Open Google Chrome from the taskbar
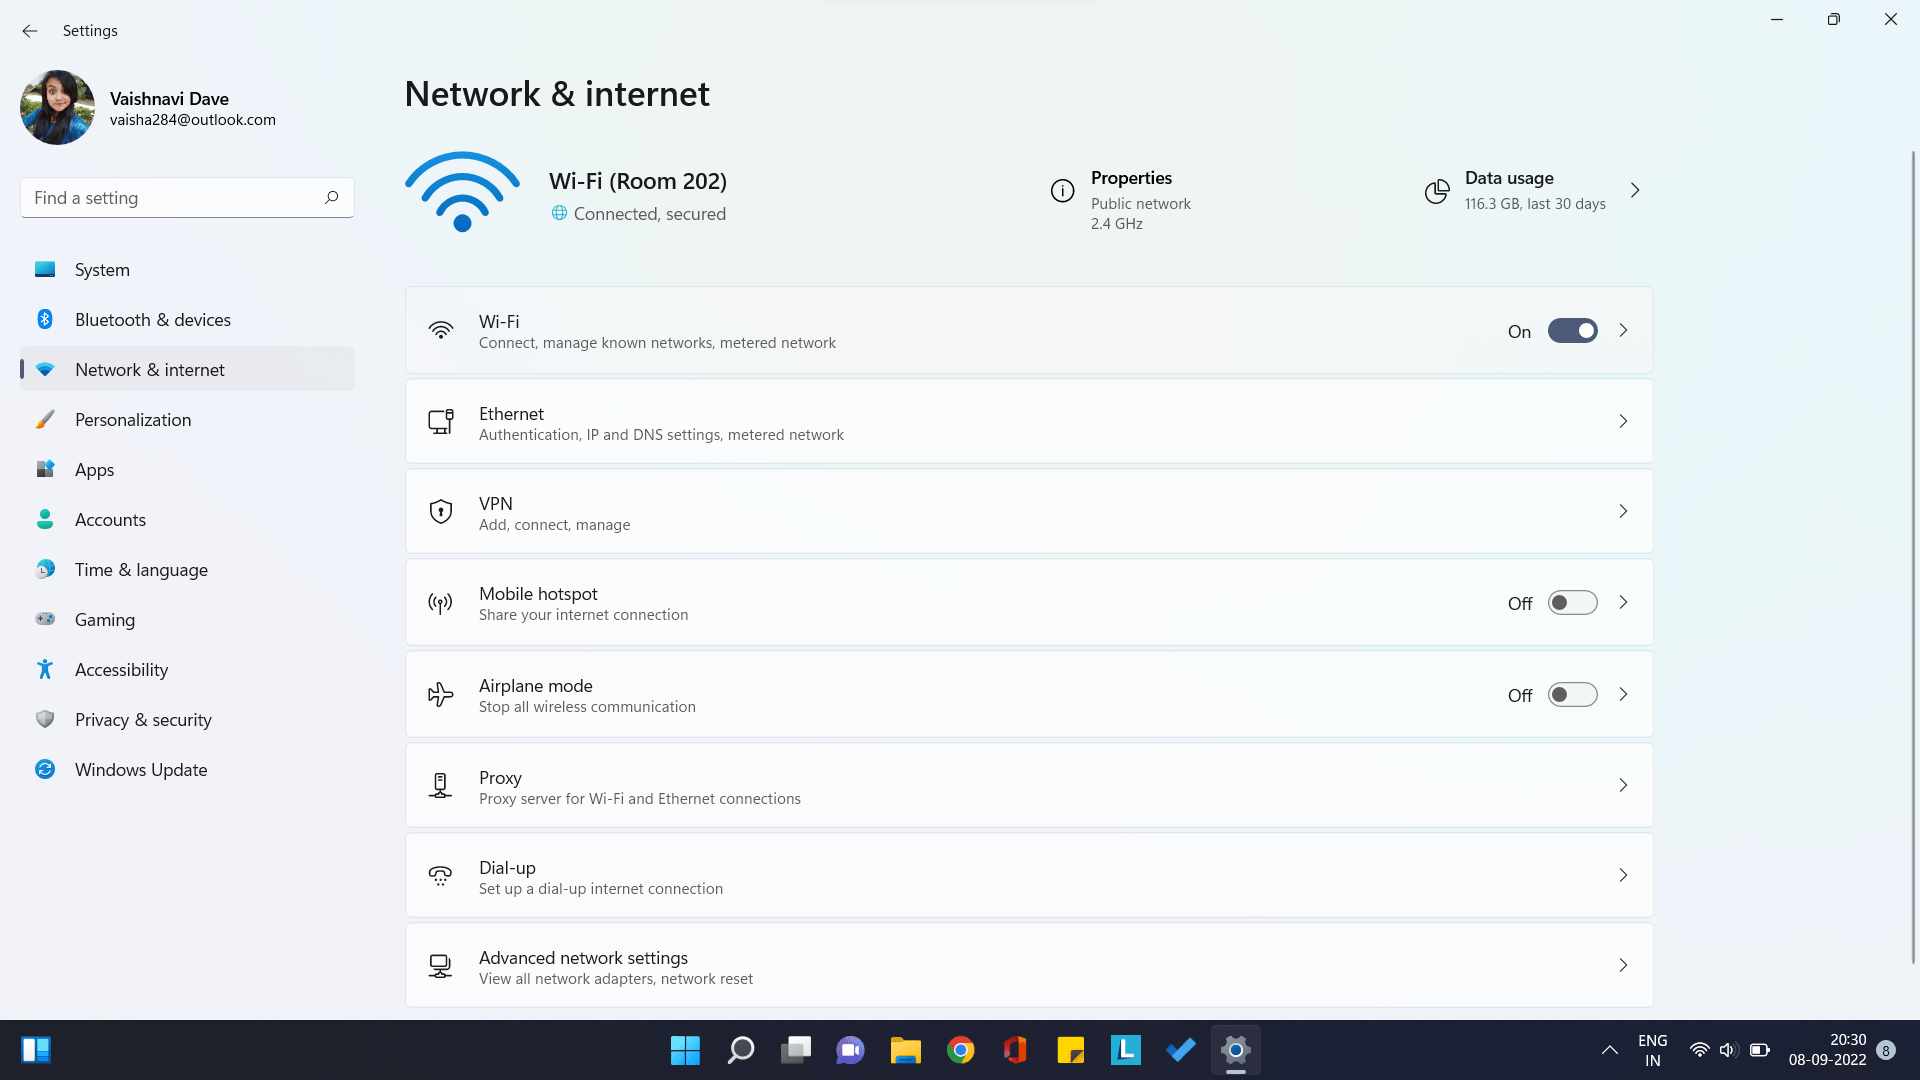Image resolution: width=1920 pixels, height=1080 pixels. coord(960,1050)
